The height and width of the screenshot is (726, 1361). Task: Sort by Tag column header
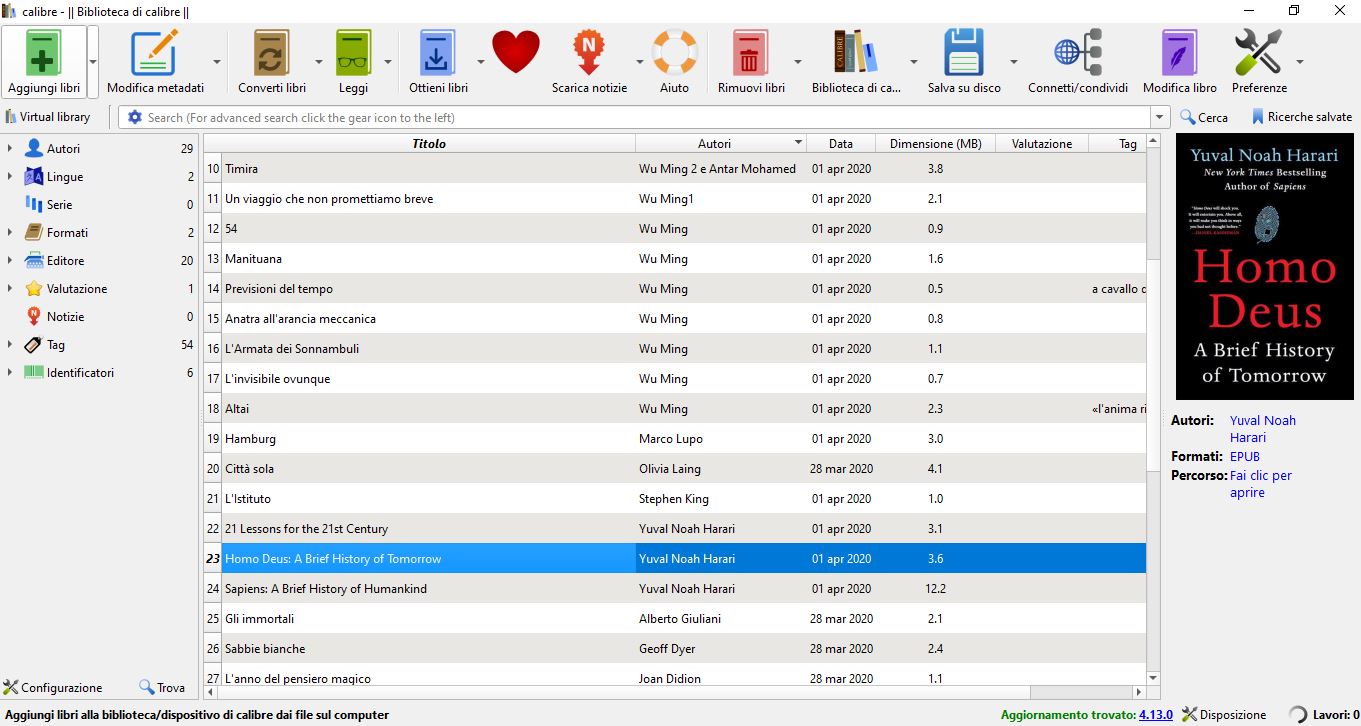(1118, 144)
